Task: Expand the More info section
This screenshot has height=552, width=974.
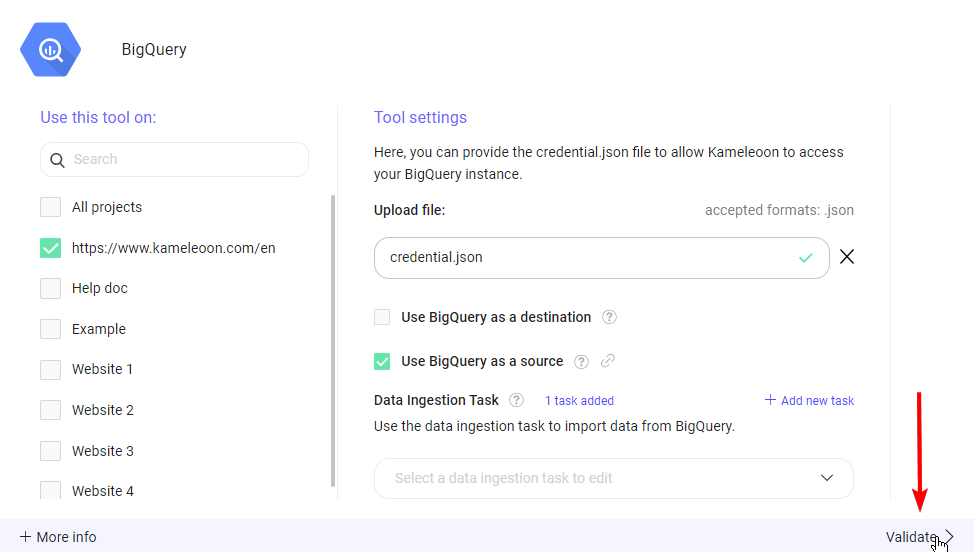Action: pyautogui.click(x=58, y=537)
